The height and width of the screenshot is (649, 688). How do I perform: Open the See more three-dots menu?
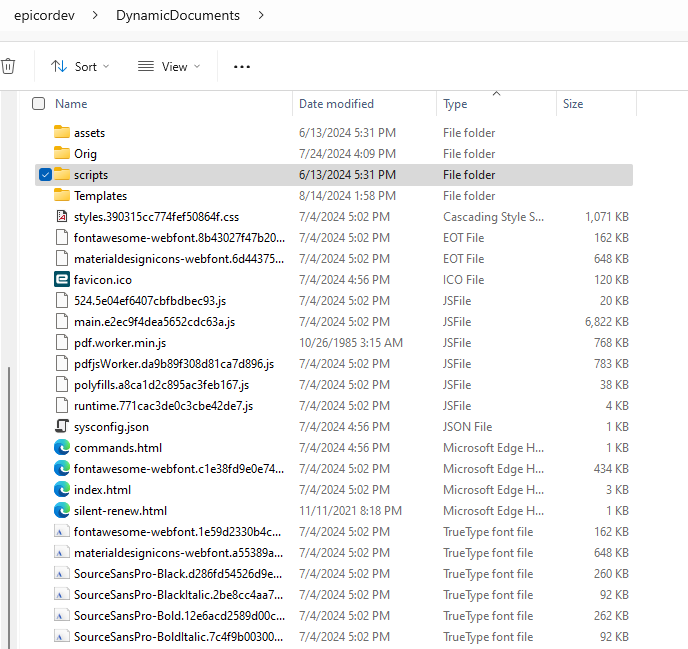242,67
